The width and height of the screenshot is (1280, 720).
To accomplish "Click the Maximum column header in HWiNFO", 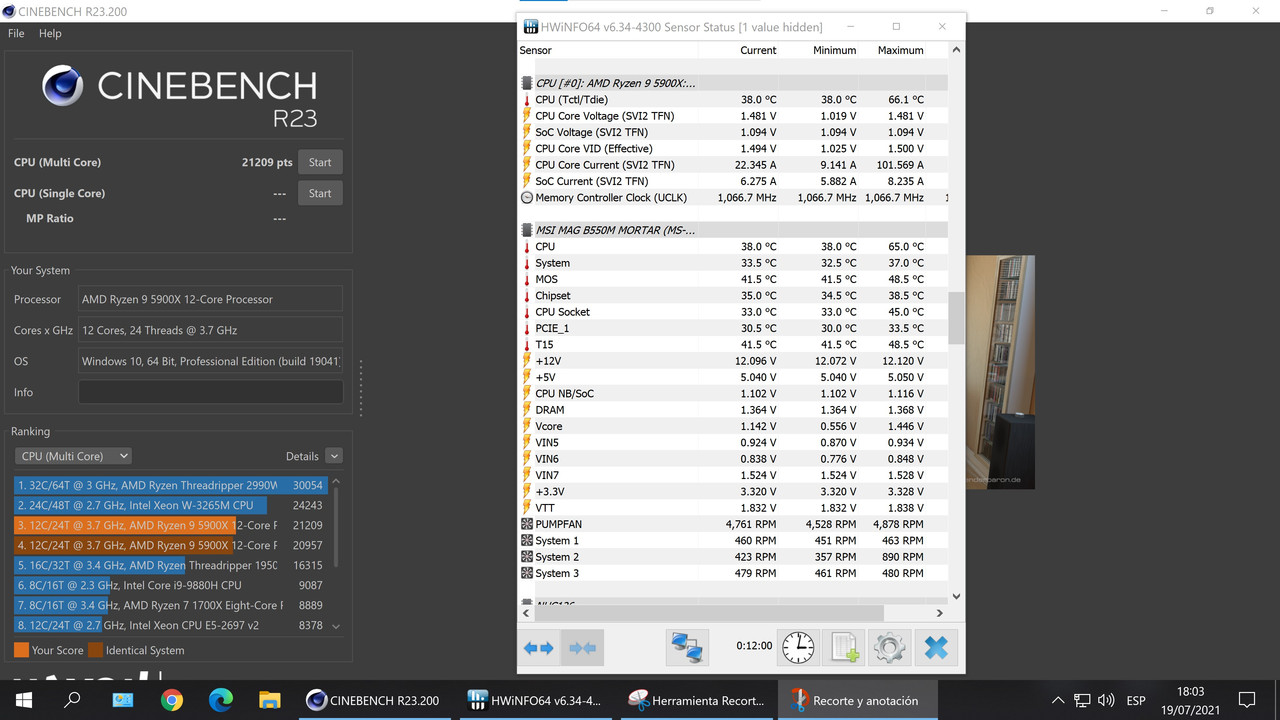I will 900,50.
